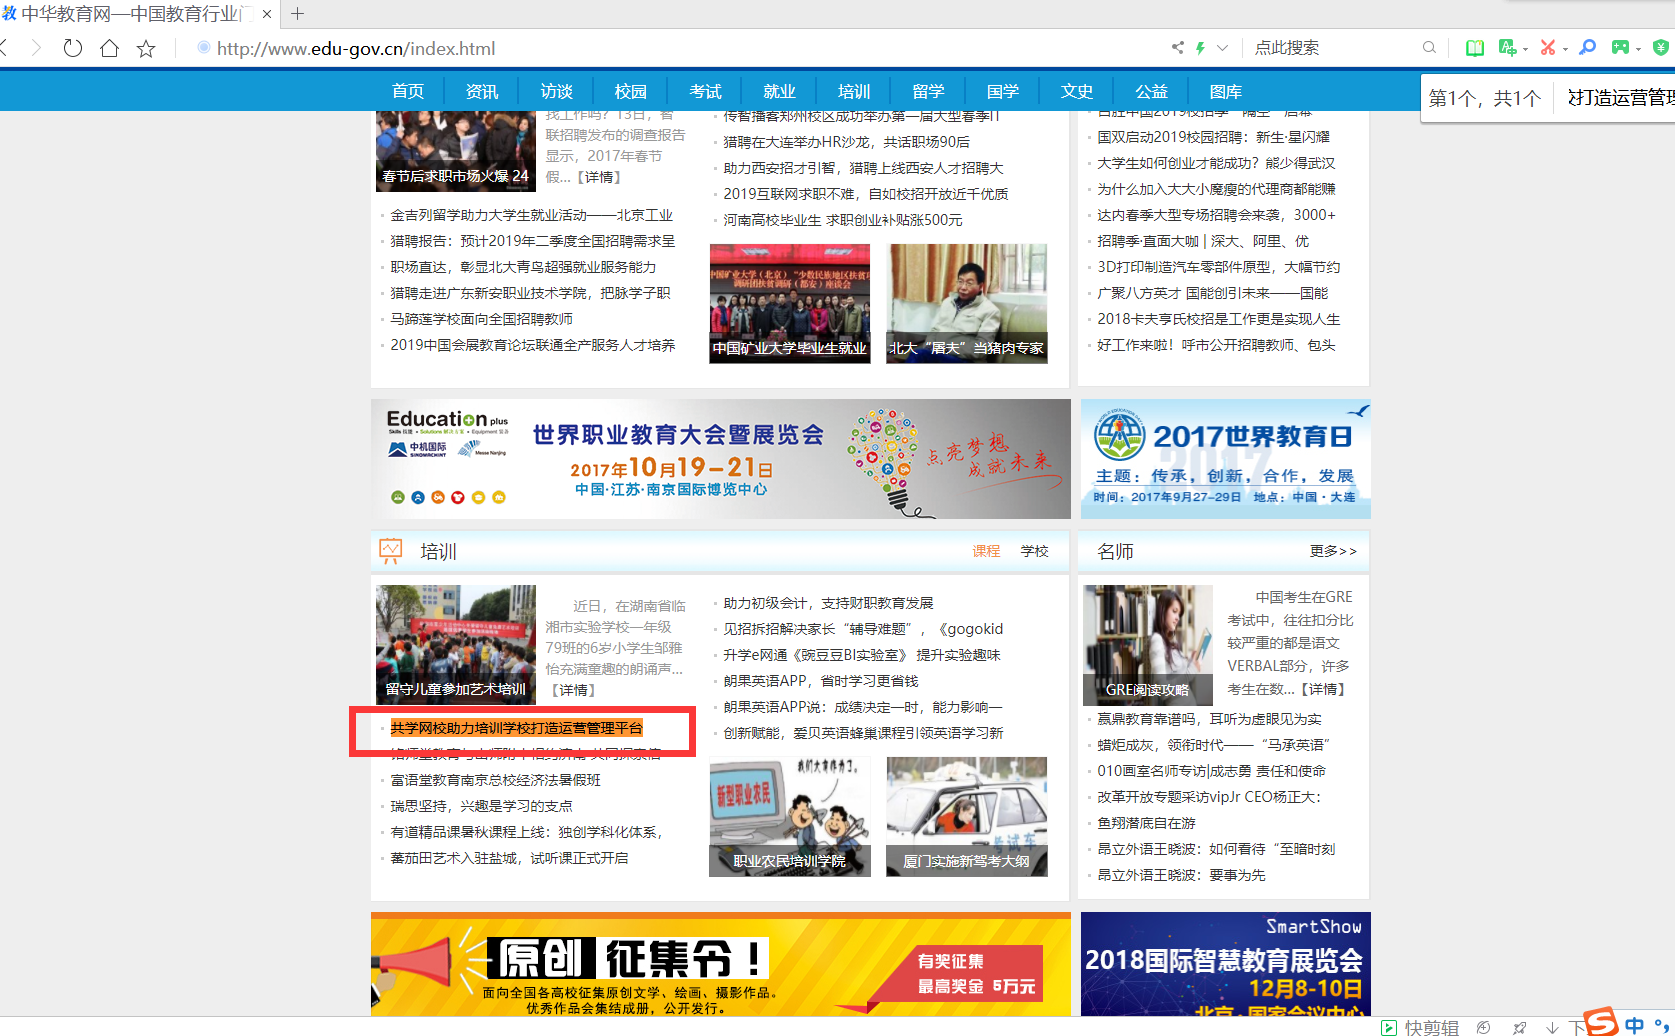Image resolution: width=1675 pixels, height=1036 pixels.
Task: Click the 快剪辑 status bar button
Action: point(1420,1027)
